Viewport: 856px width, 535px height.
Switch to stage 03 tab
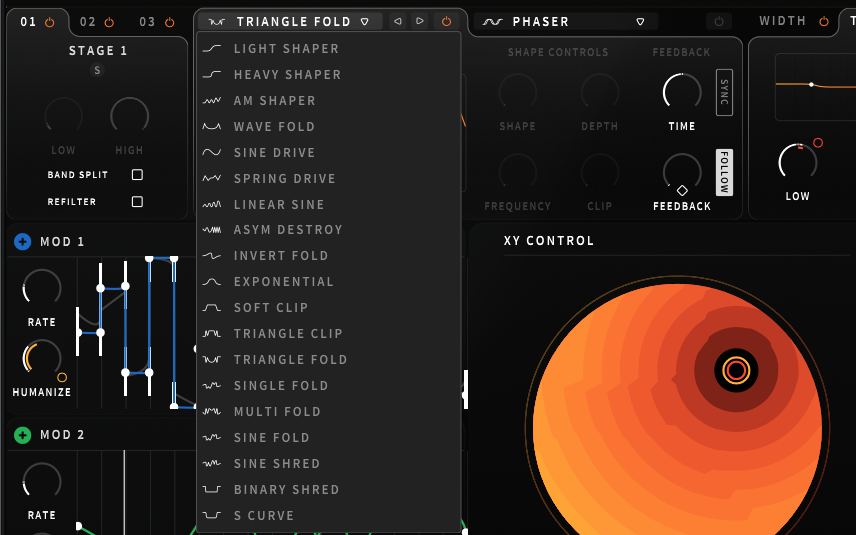pyautogui.click(x=147, y=22)
